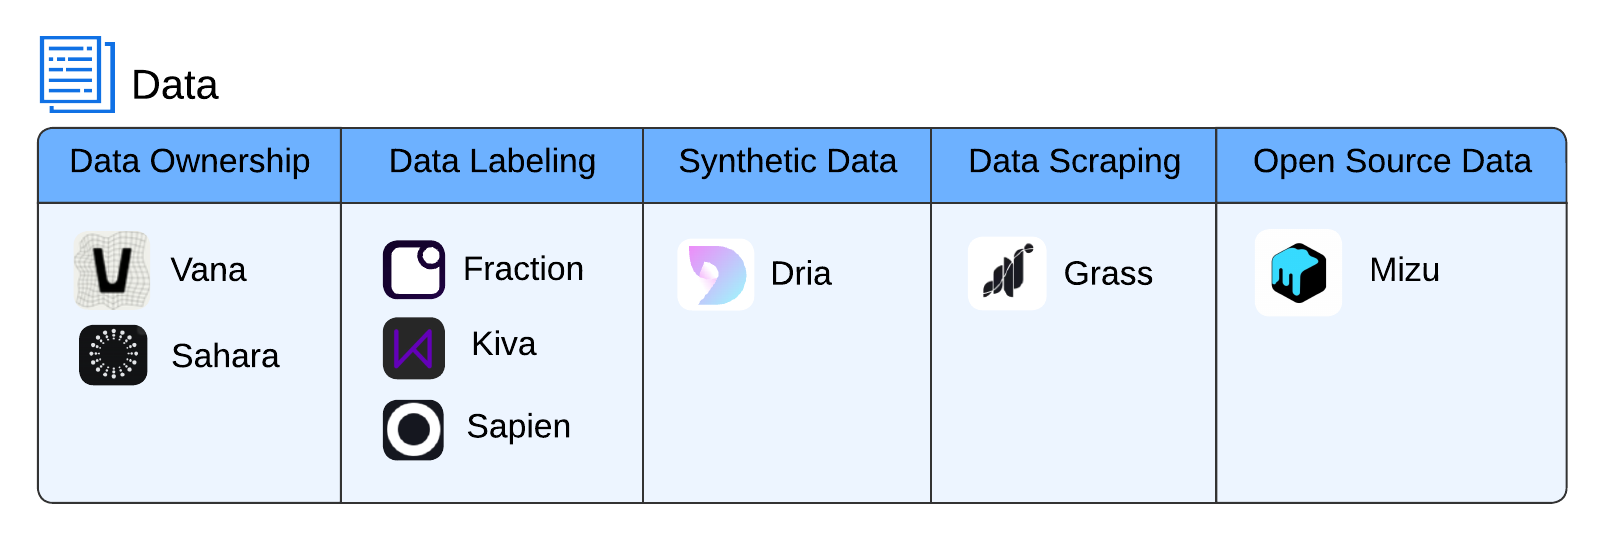Click the Vana logo icon
This screenshot has width=1599, height=542.
point(112,270)
